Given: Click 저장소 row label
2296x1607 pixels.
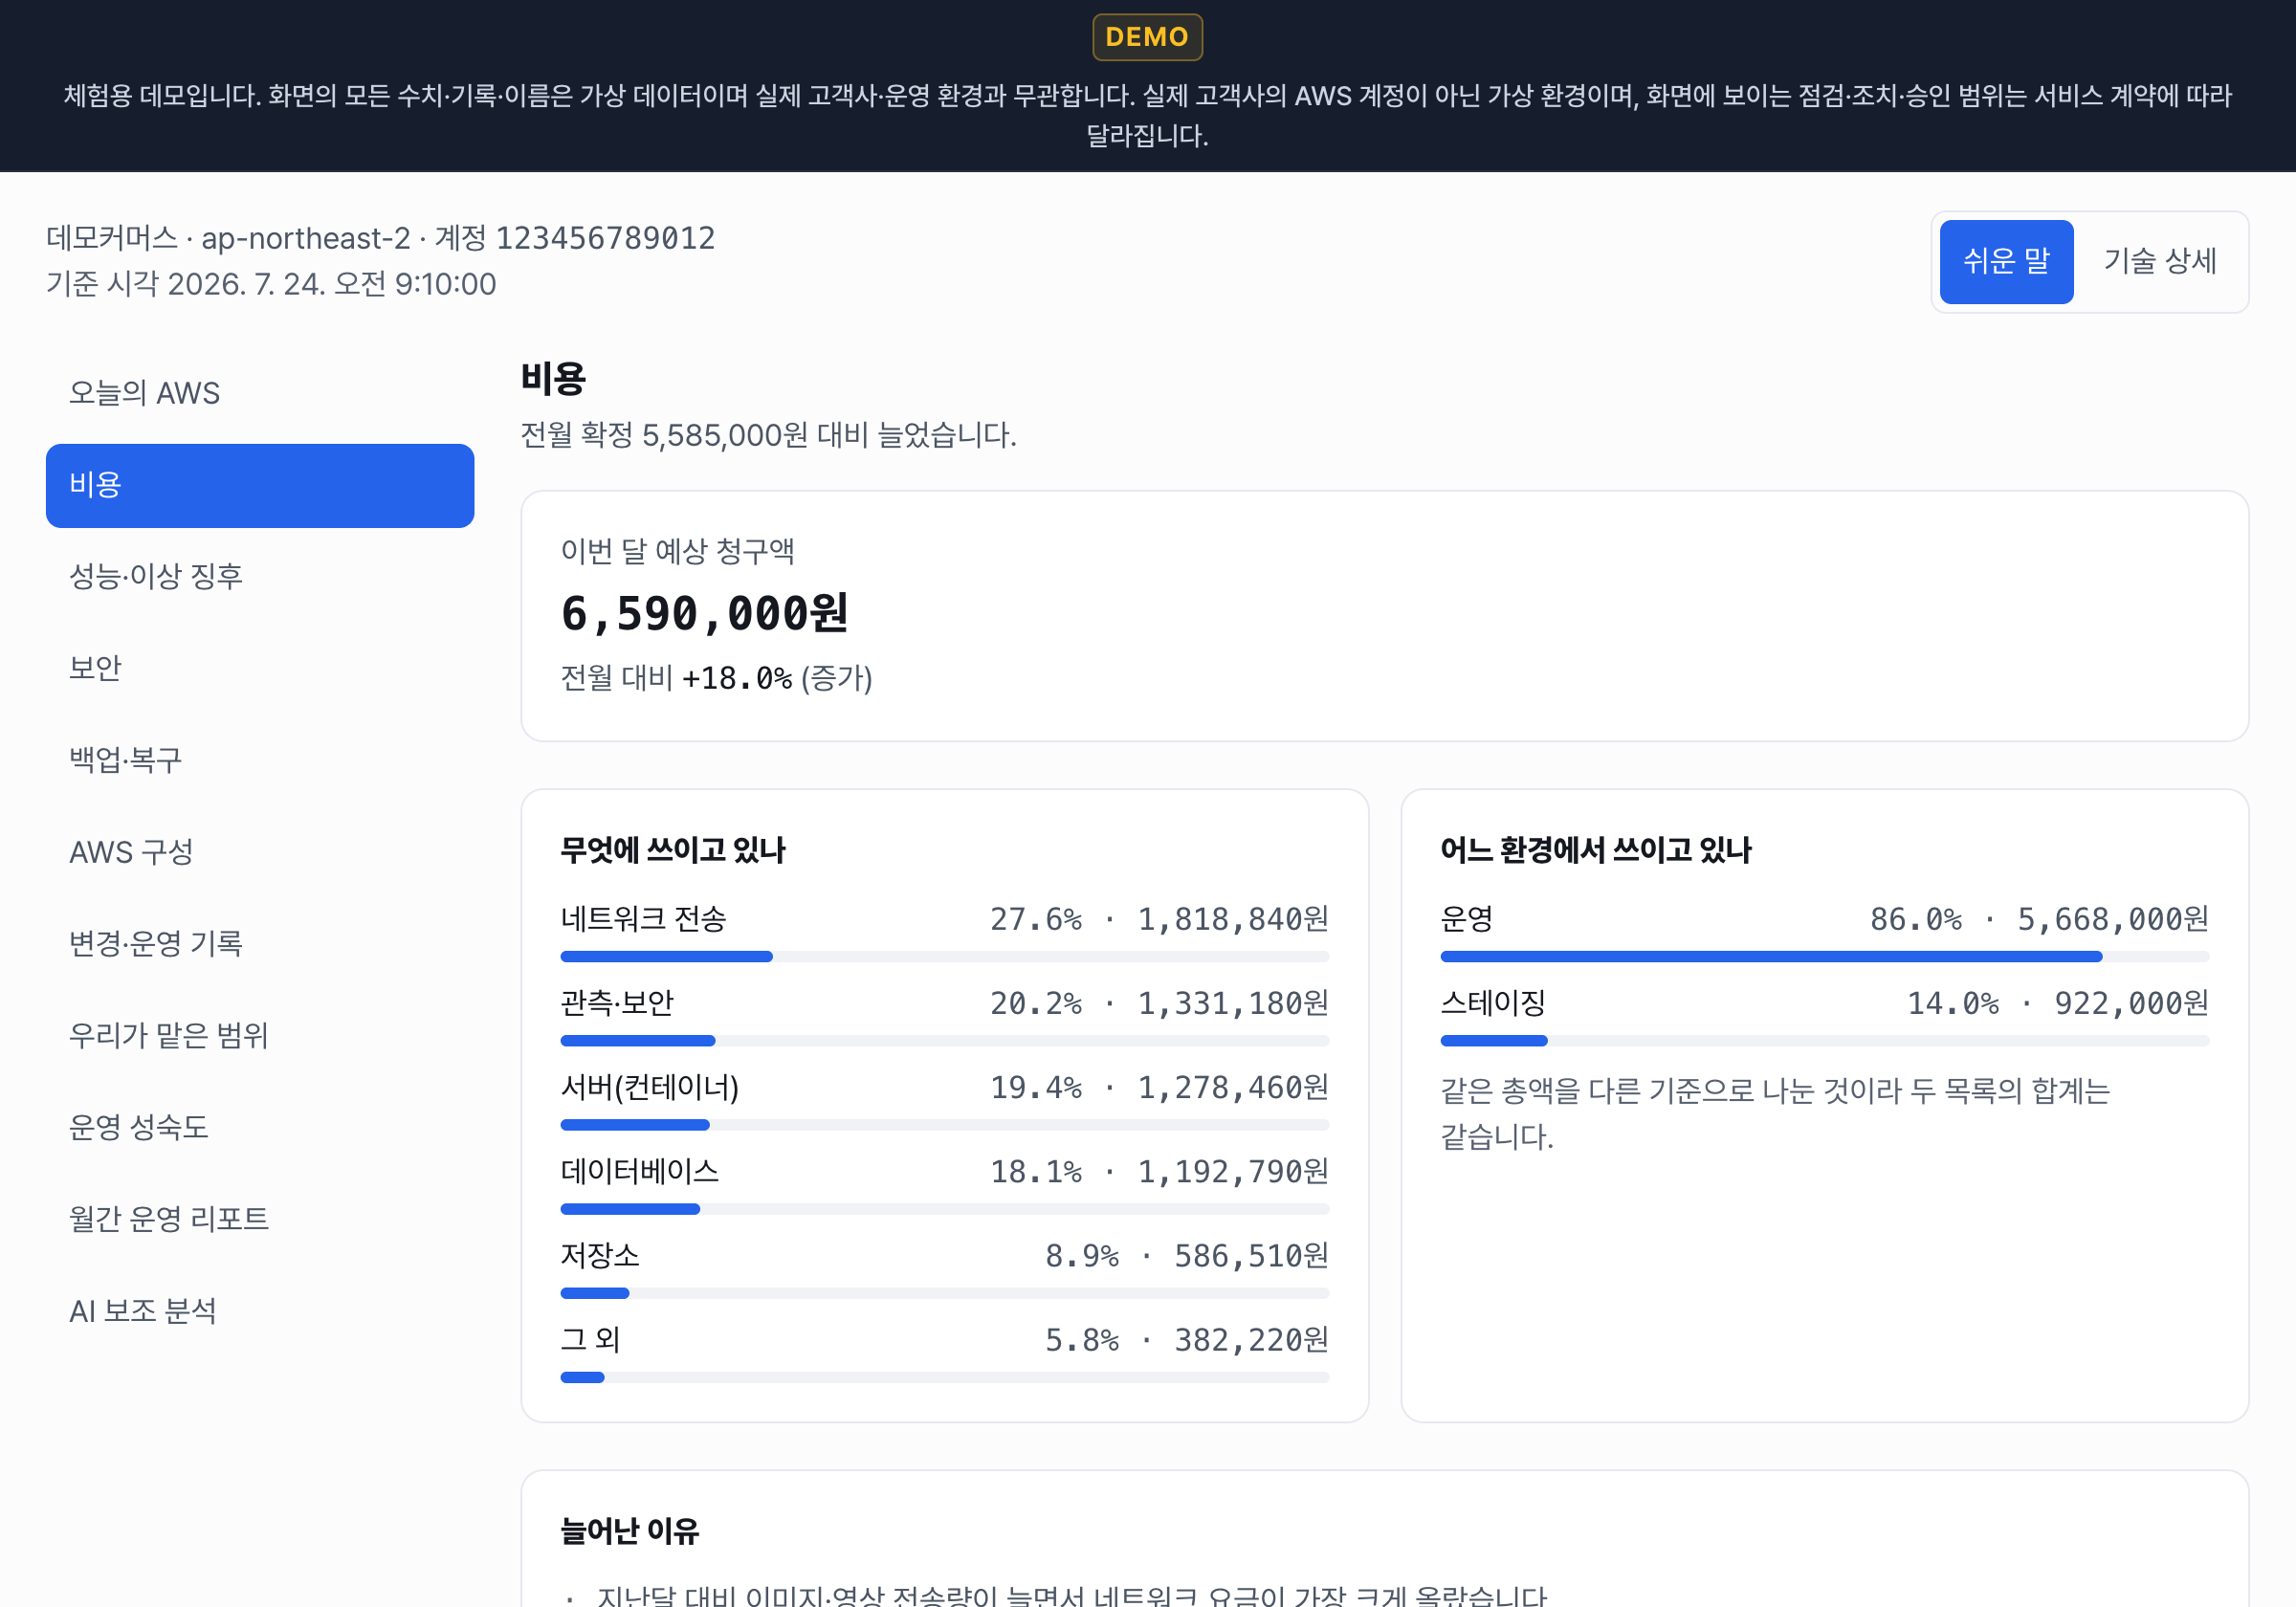Looking at the screenshot, I should tap(600, 1255).
